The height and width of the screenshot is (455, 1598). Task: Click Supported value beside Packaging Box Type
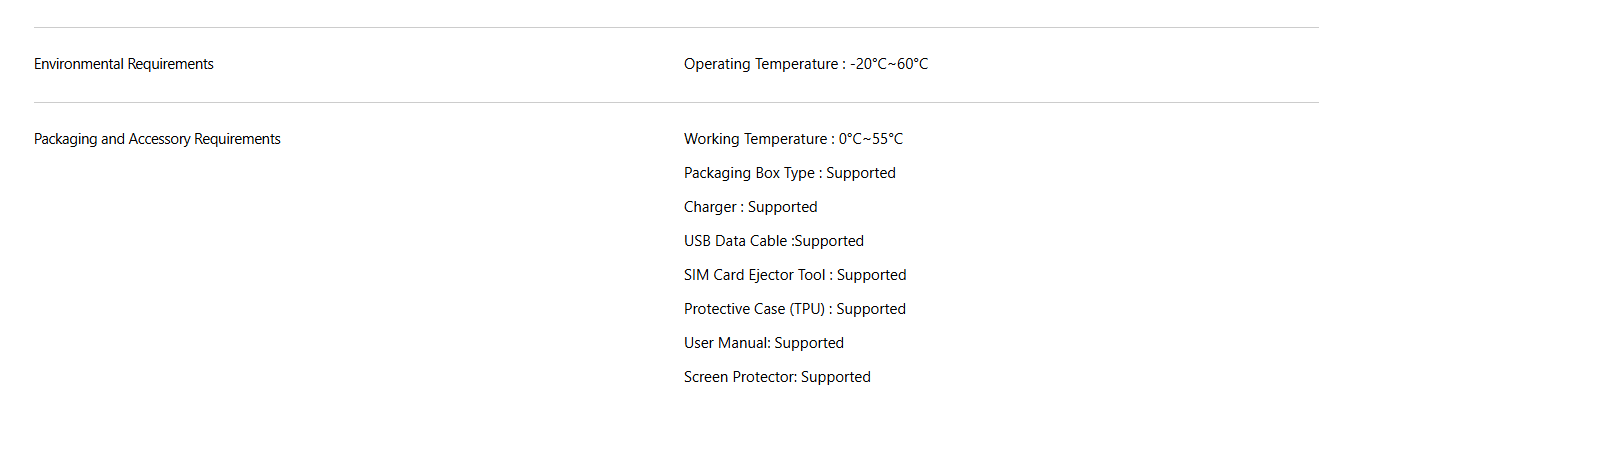[861, 173]
